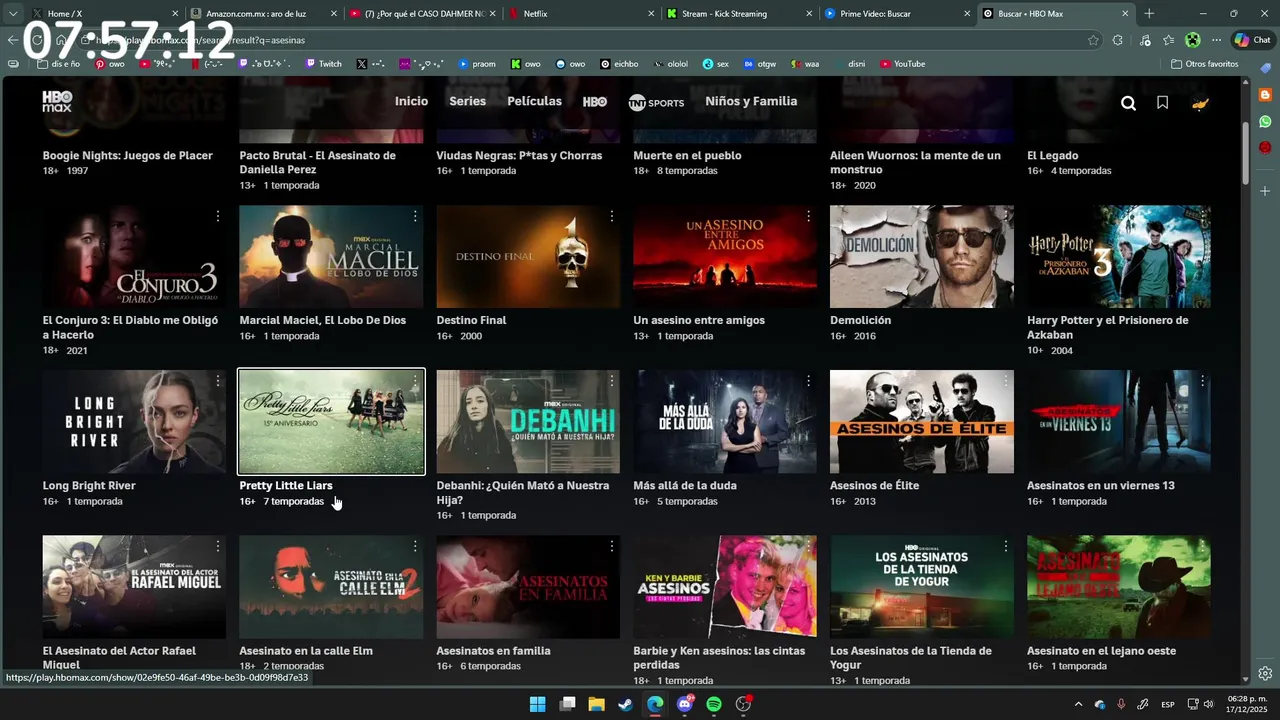Open the Copilot Chat button in Edge
This screenshot has width=1280, height=720.
click(1252, 40)
